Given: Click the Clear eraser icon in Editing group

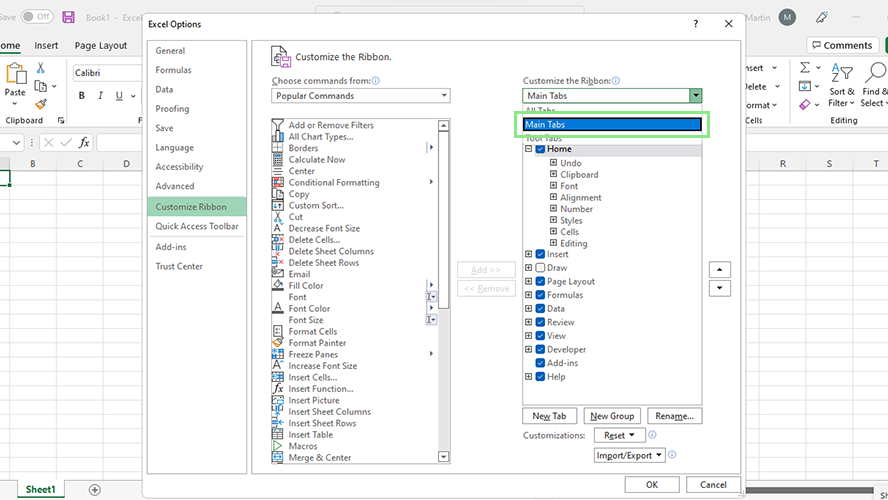Looking at the screenshot, I should click(805, 105).
